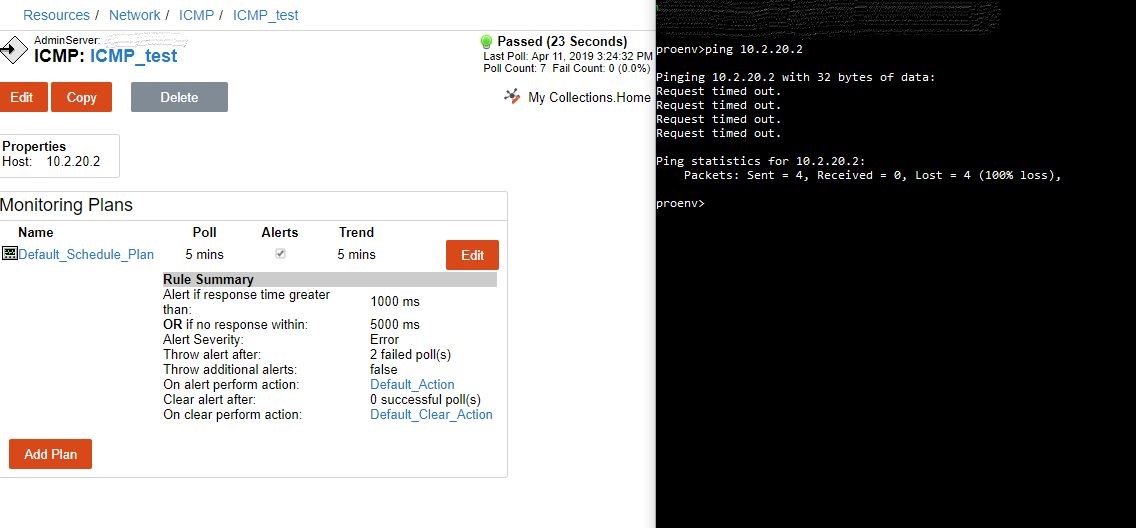
Task: Click the Monitoring Plans heading
Action: click(x=67, y=205)
